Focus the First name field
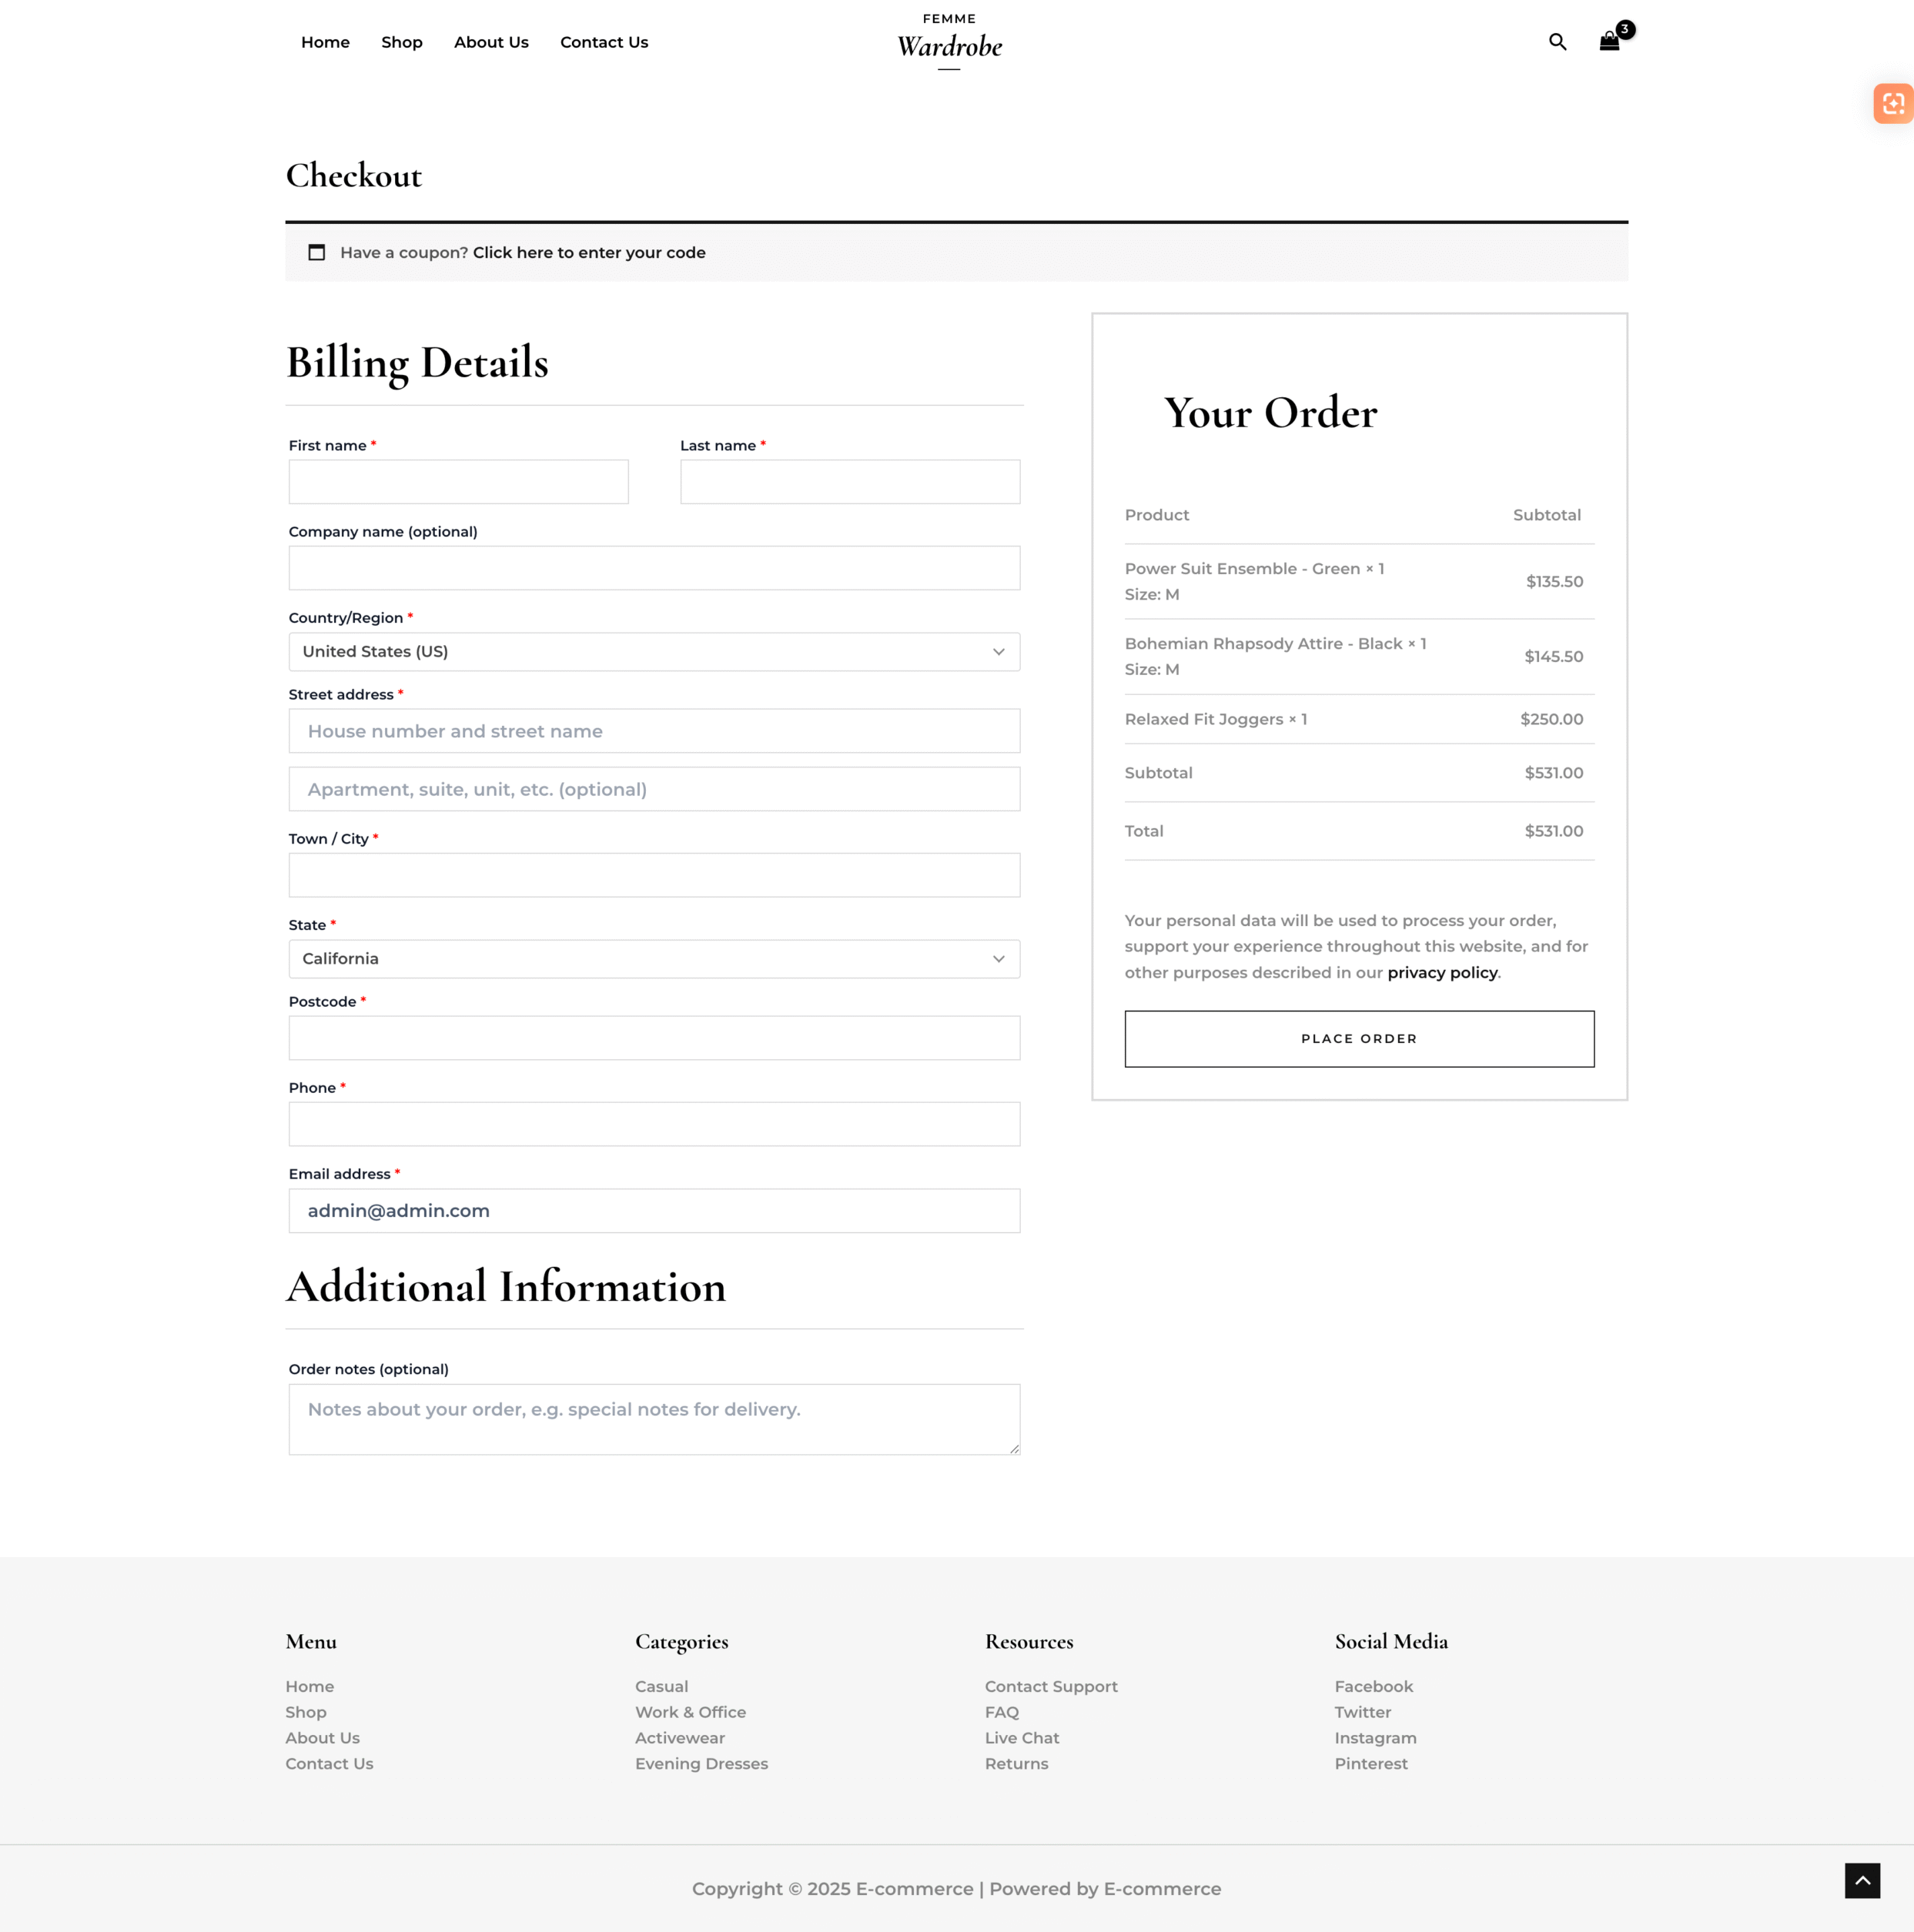The height and width of the screenshot is (1932, 1914). 458,482
